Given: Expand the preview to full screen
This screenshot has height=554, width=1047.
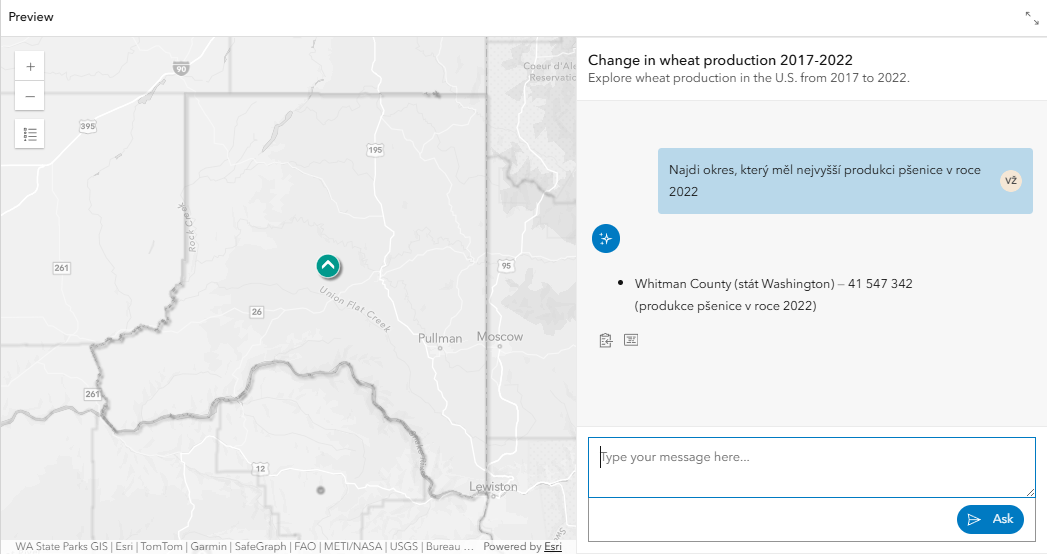Looking at the screenshot, I should click(1032, 18).
